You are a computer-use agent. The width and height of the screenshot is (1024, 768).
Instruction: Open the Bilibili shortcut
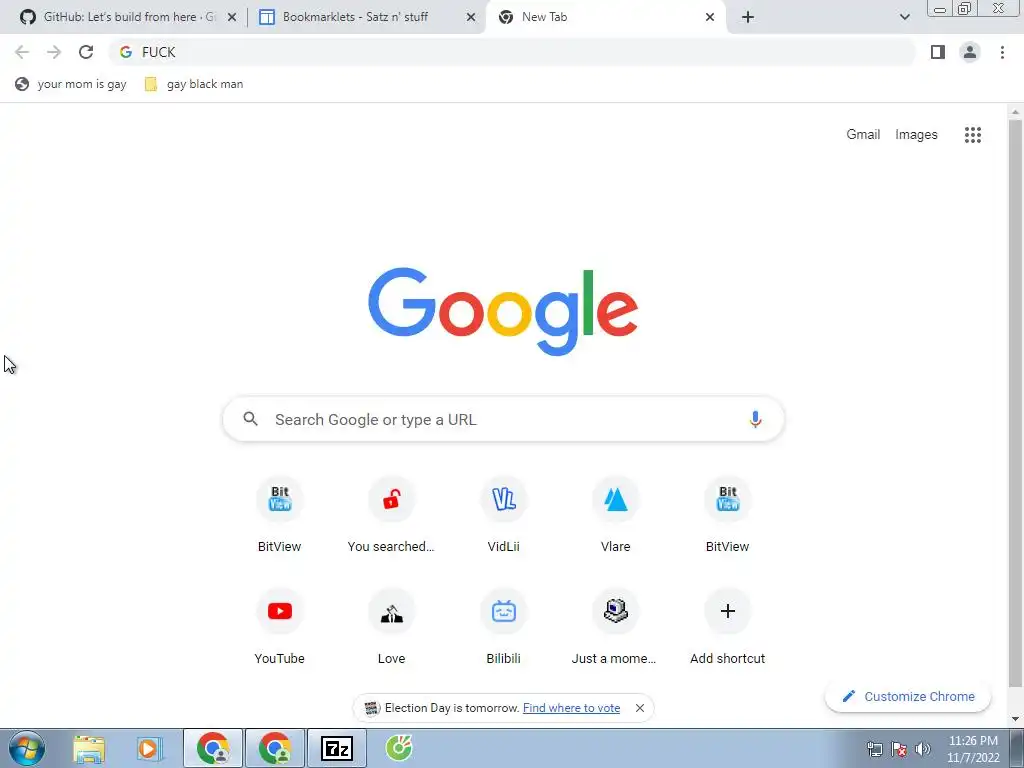pos(504,627)
